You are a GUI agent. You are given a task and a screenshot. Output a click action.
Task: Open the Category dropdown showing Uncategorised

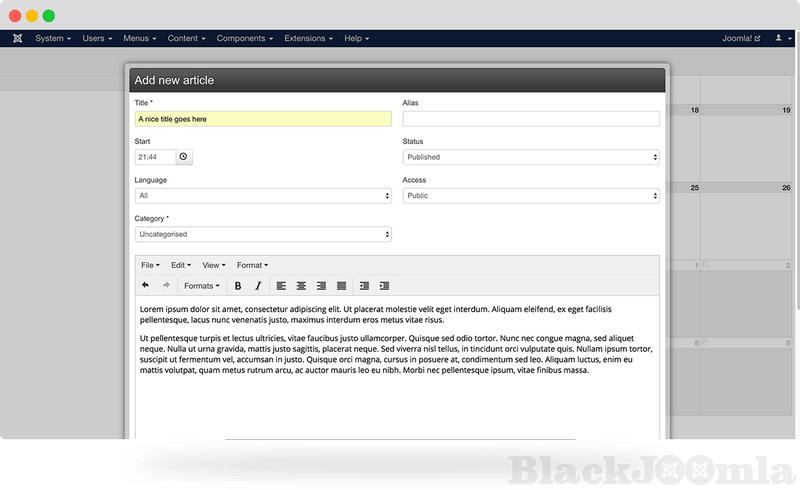tap(262, 234)
